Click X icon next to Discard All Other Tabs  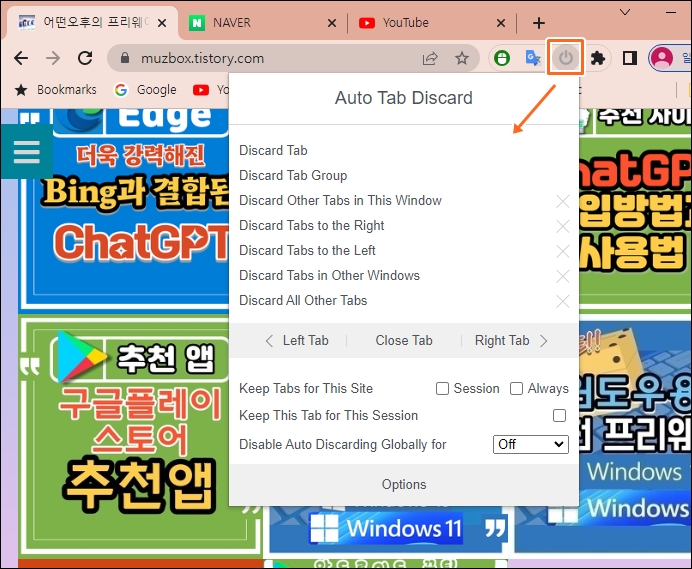(563, 301)
